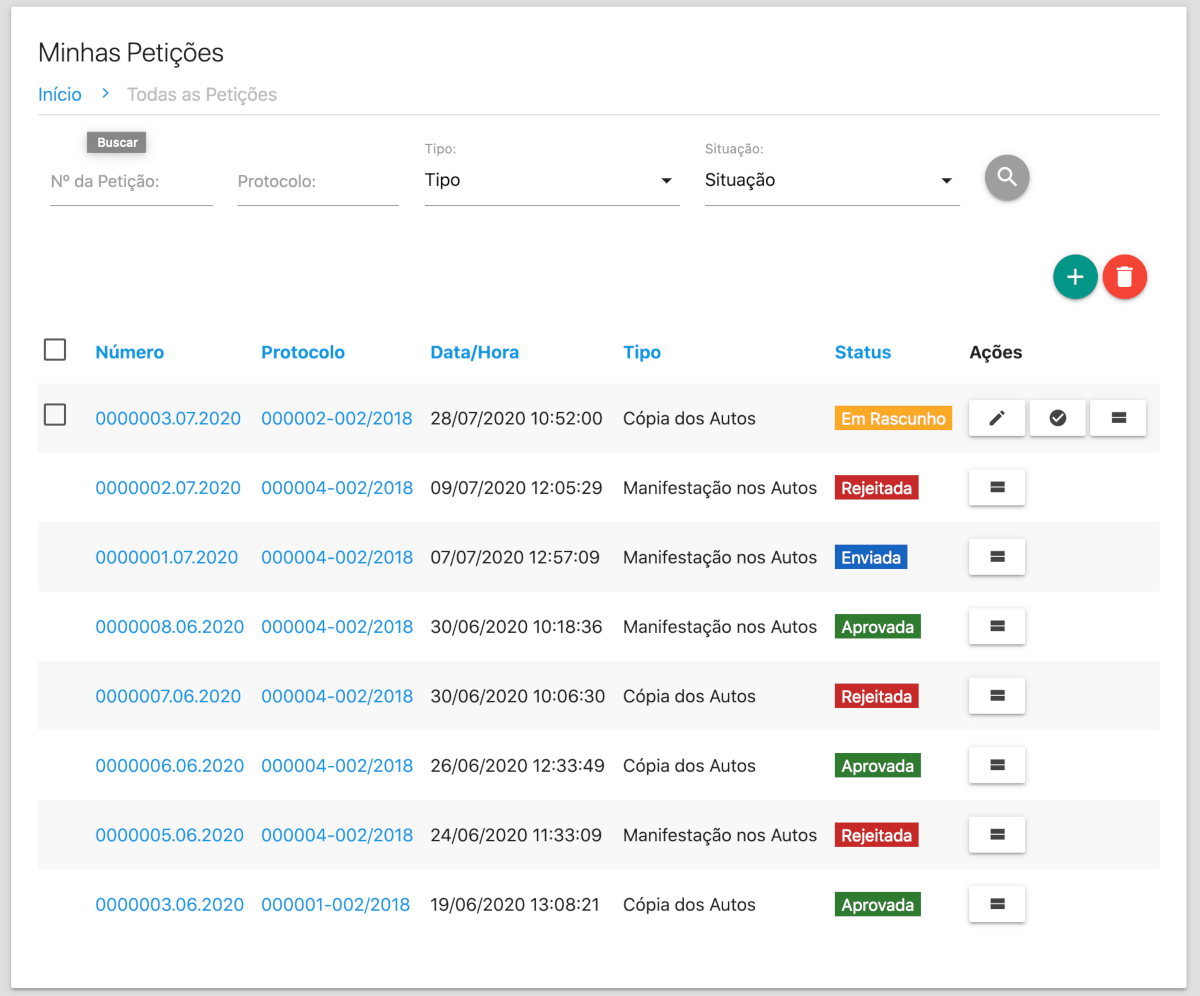Click Rejeitada badge for petition 0000007.06.2020
Viewport: 1200px width, 996px height.
click(x=877, y=696)
